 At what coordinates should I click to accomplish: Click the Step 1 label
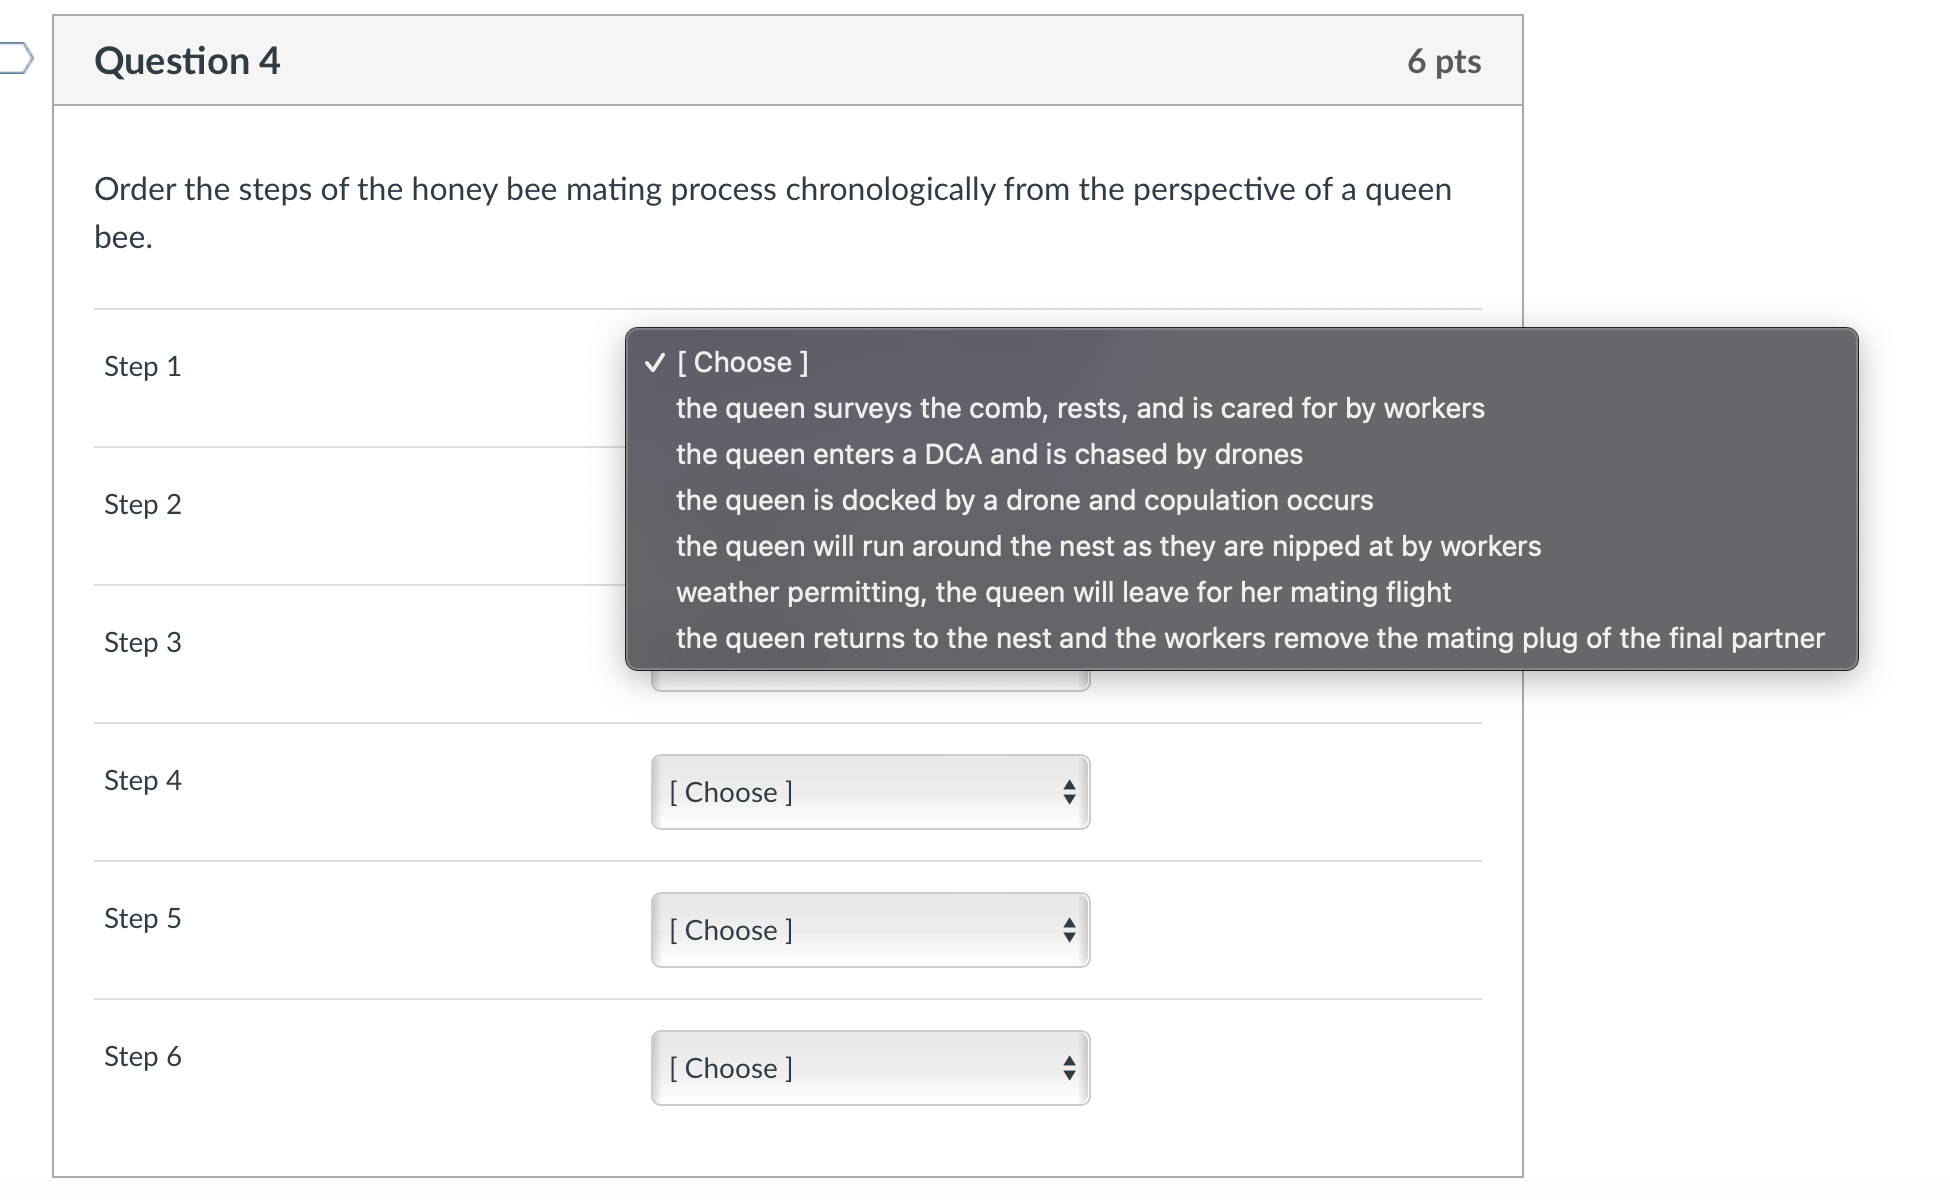142,367
